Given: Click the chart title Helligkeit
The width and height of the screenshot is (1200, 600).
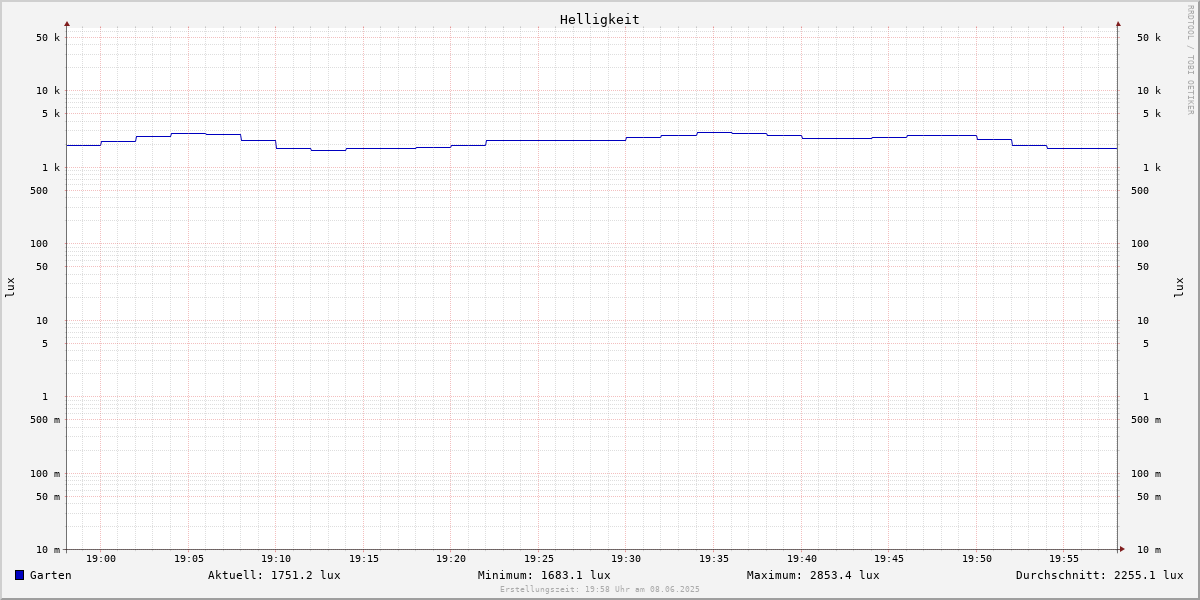Looking at the screenshot, I should click(600, 19).
